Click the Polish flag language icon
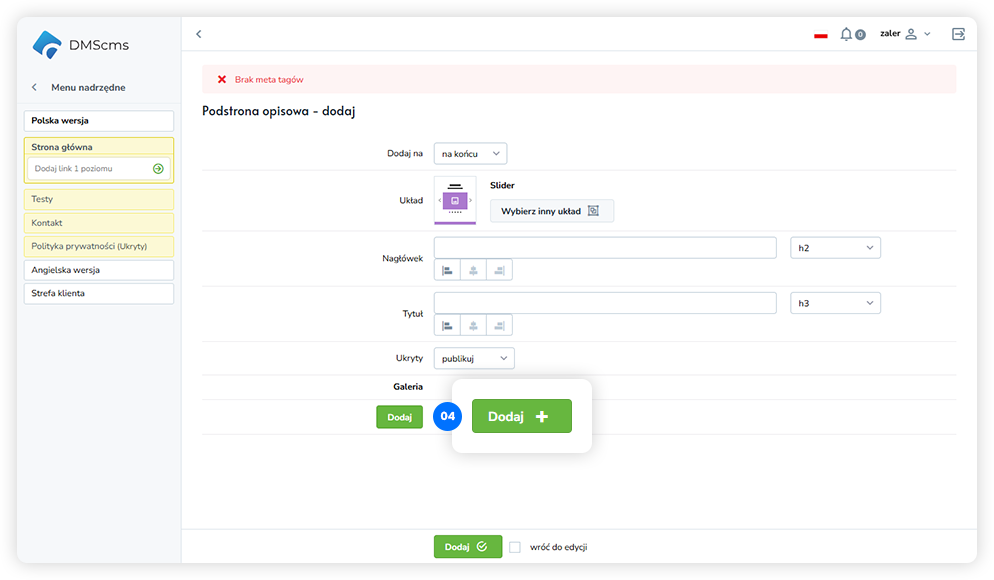Viewport: 994px width, 580px height. (821, 35)
